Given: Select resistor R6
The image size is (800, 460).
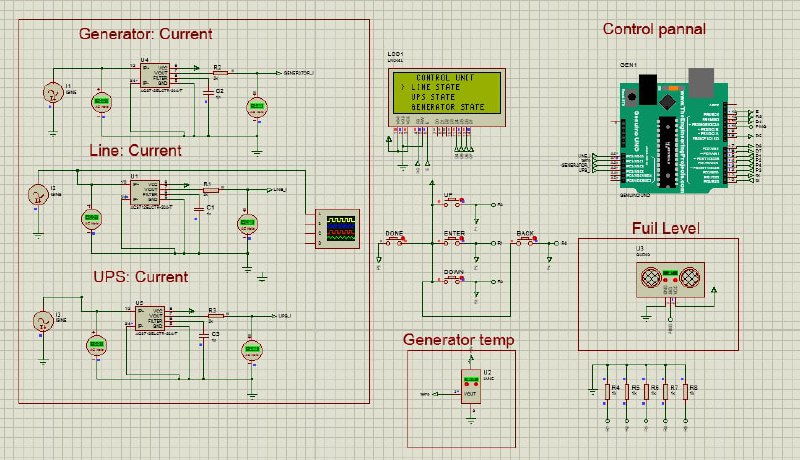Looking at the screenshot, I should coord(646,392).
